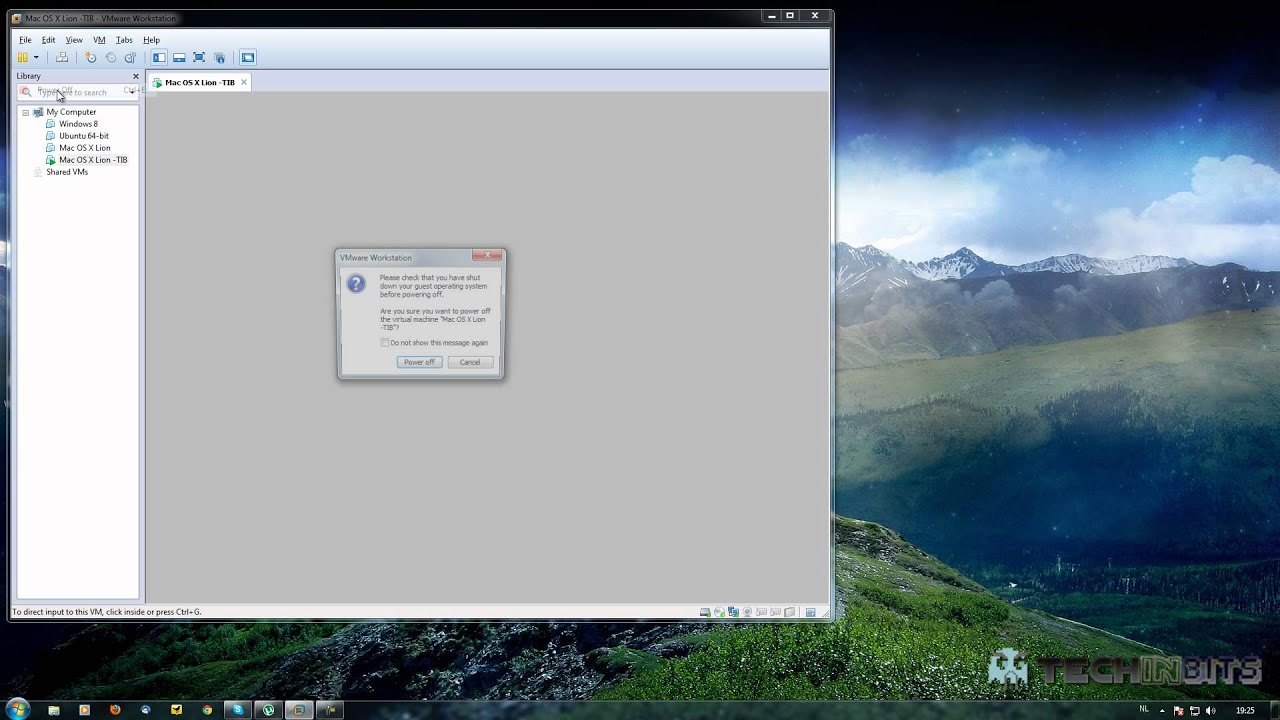1280x720 pixels.
Task: Click the Power off button
Action: coord(419,362)
